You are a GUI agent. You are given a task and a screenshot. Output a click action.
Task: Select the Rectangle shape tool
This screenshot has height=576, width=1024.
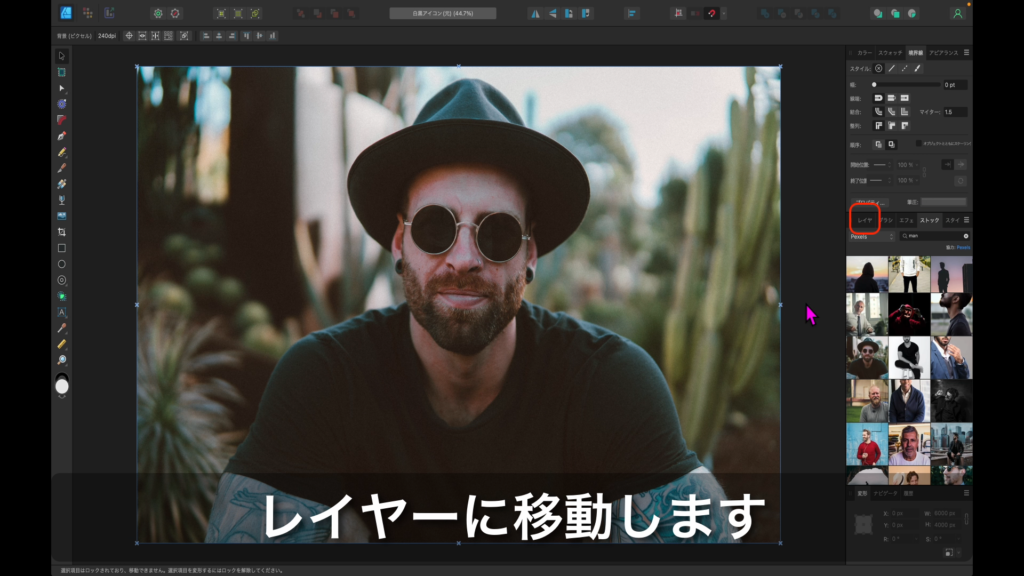click(61, 248)
